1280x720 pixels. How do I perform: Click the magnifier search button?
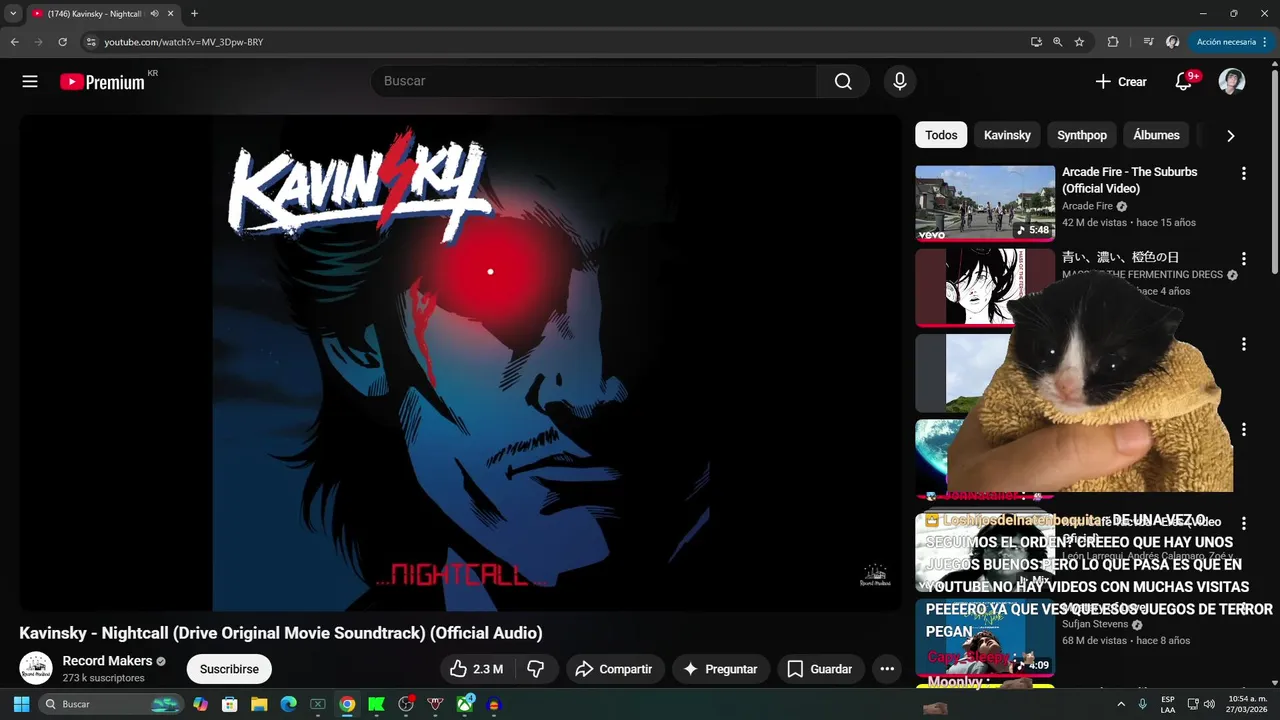843,81
